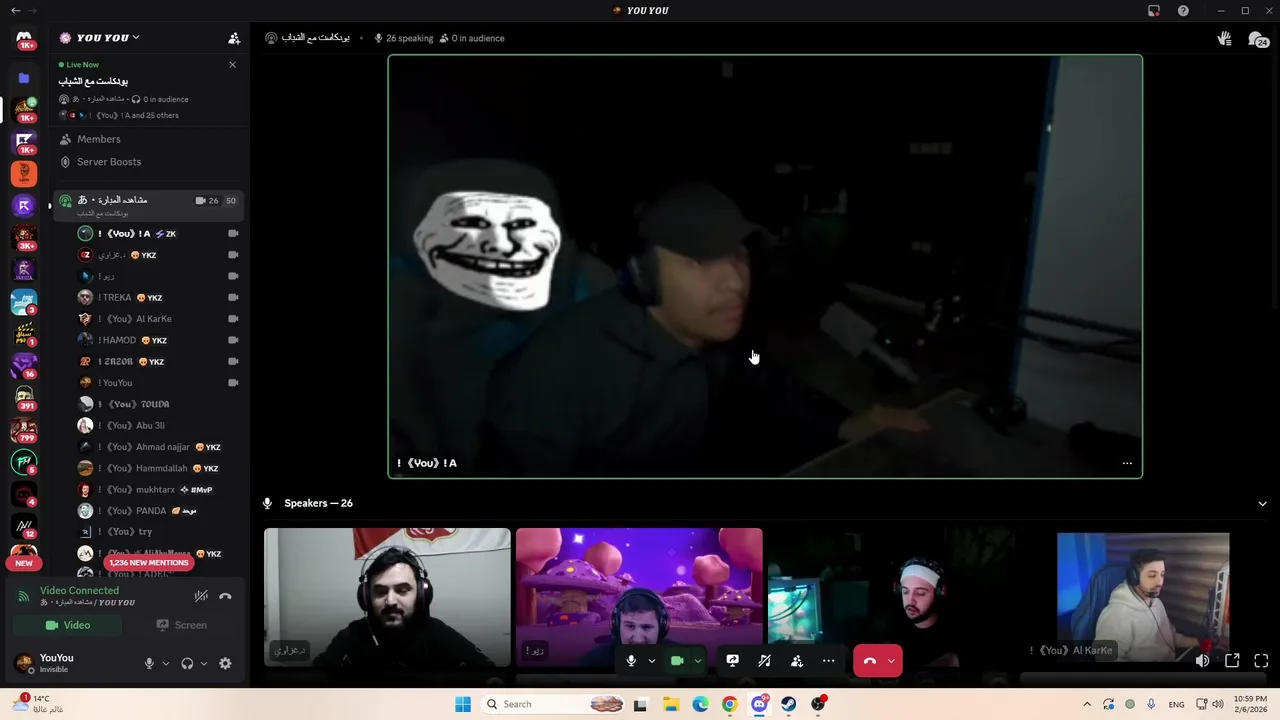
Task: Close the Live Now stage banner
Action: 233,65
